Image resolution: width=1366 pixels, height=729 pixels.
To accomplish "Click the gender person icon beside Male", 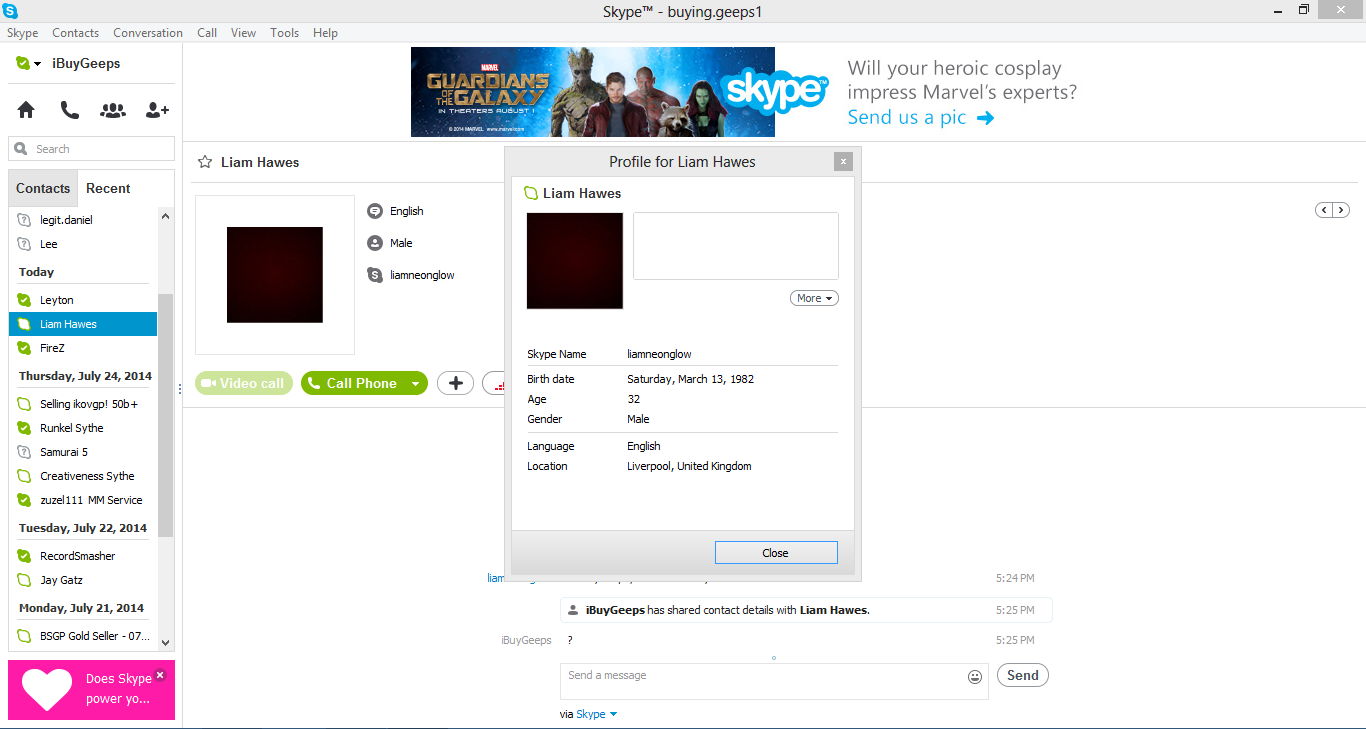I will 375,243.
